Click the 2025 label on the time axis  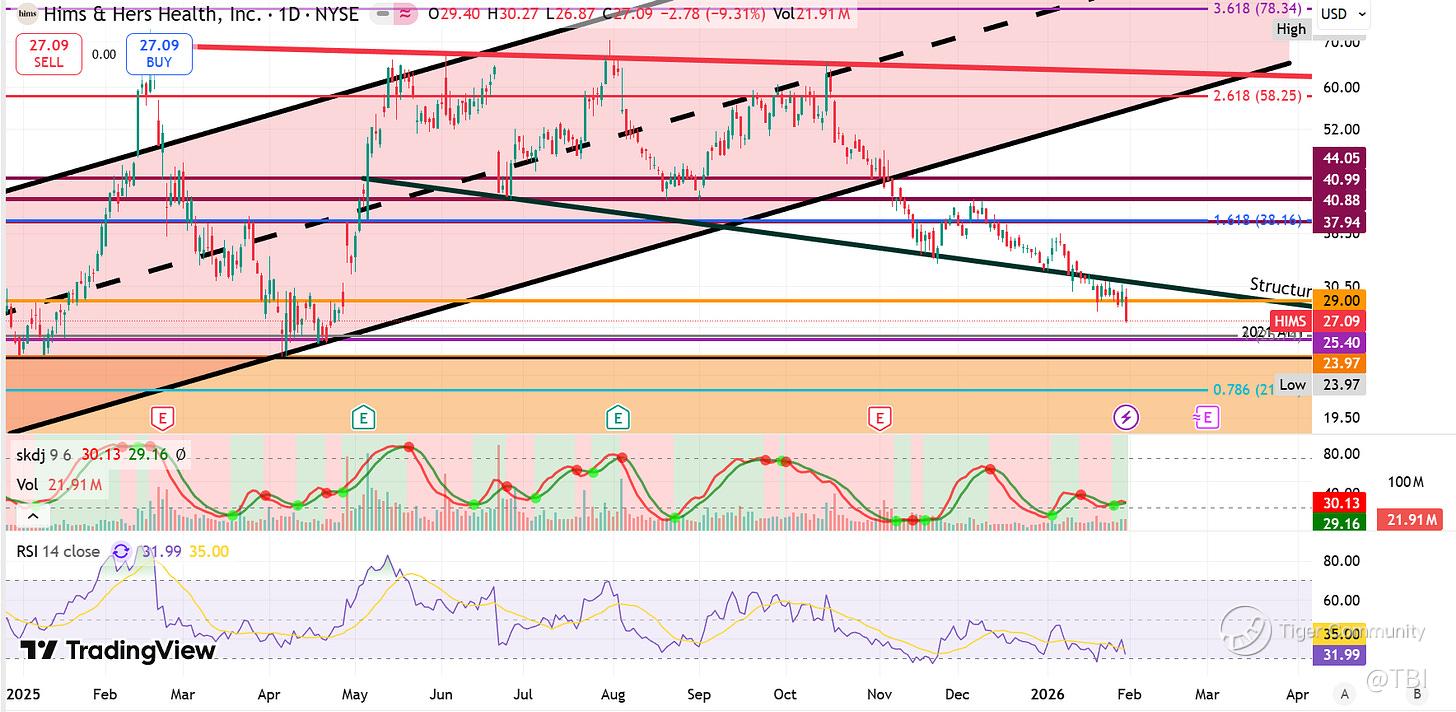23,693
